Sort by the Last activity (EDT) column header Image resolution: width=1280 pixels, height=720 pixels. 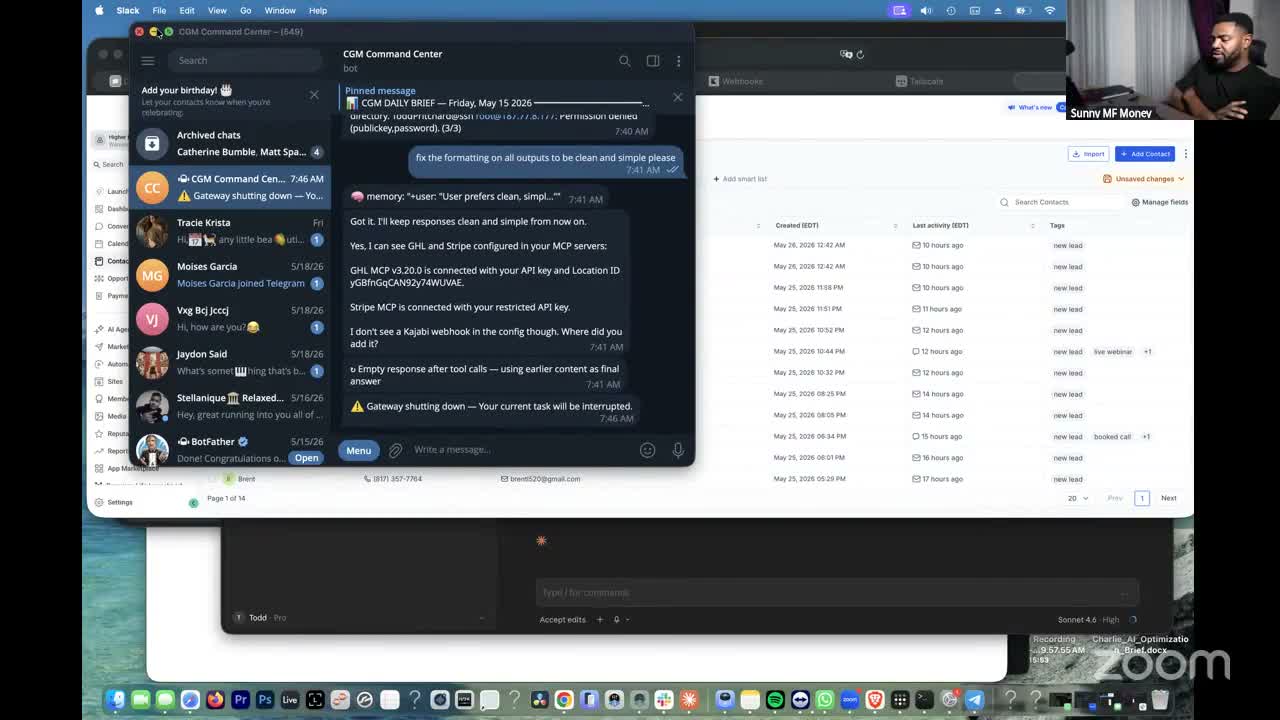(x=940, y=225)
